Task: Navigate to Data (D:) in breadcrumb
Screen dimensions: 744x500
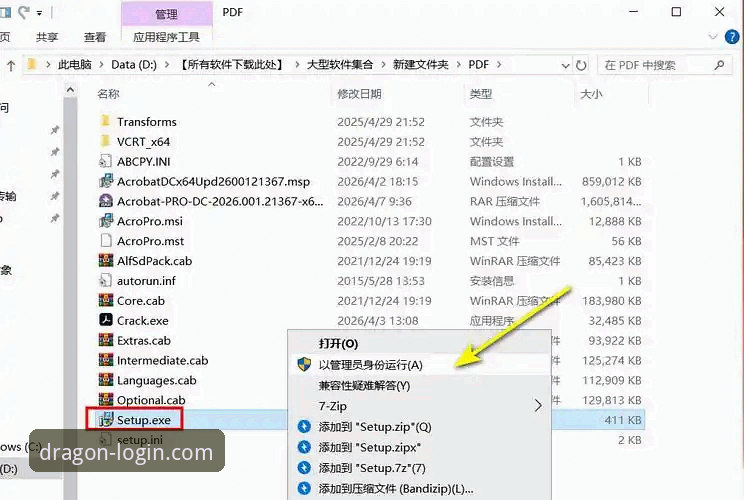Action: point(134,65)
